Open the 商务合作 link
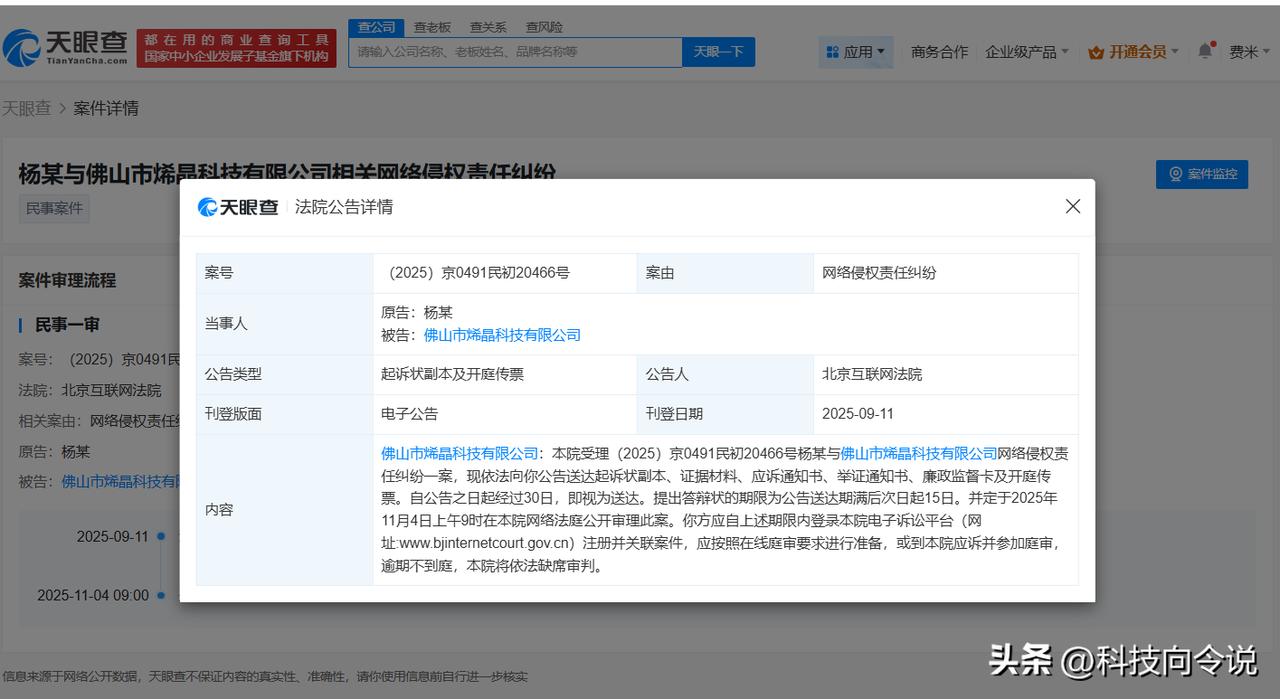The width and height of the screenshot is (1280, 699). pos(939,52)
